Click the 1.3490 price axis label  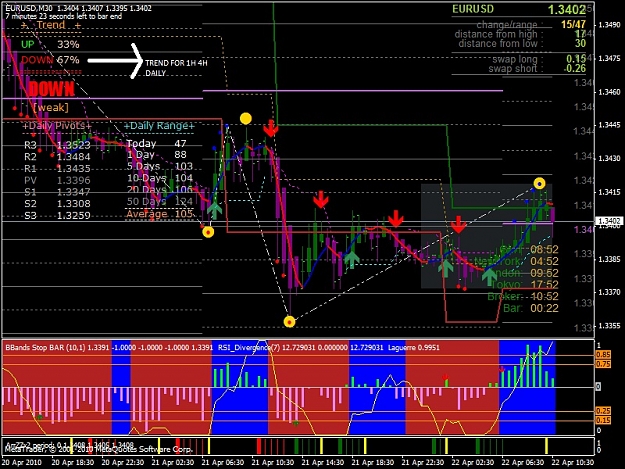point(609,25)
